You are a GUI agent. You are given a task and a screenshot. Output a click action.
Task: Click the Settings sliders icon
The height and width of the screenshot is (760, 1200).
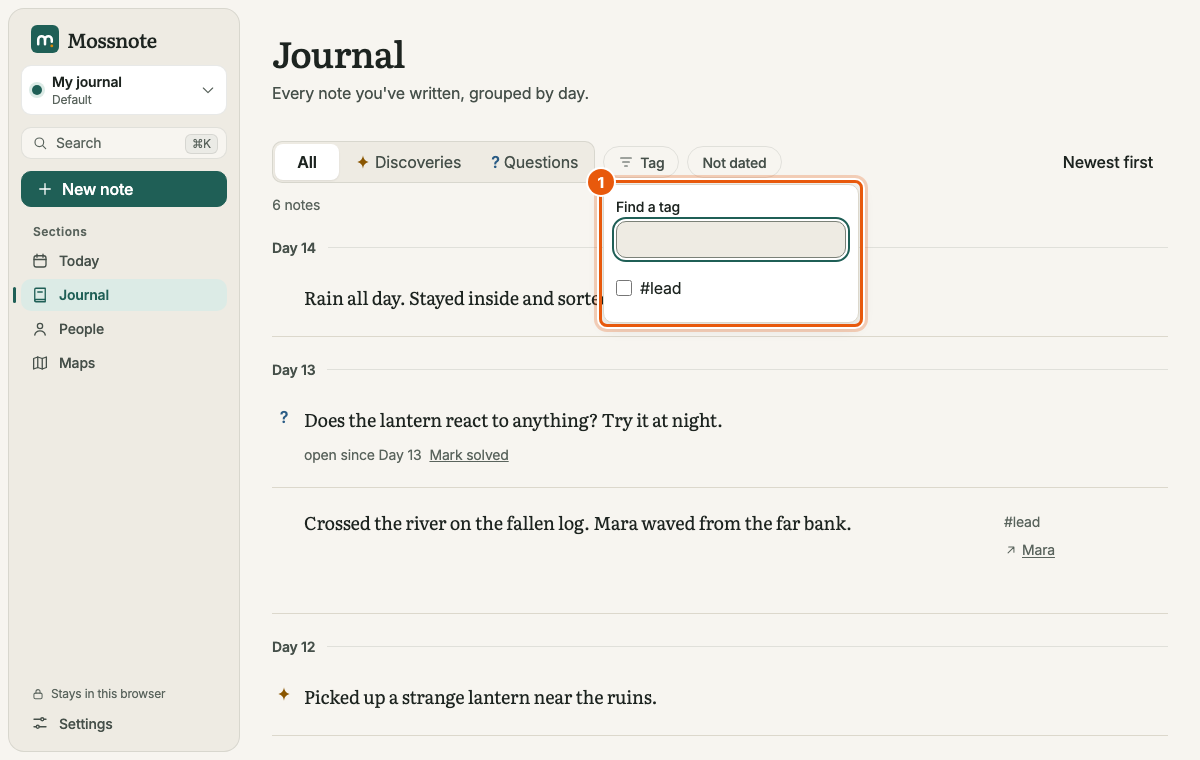click(40, 724)
